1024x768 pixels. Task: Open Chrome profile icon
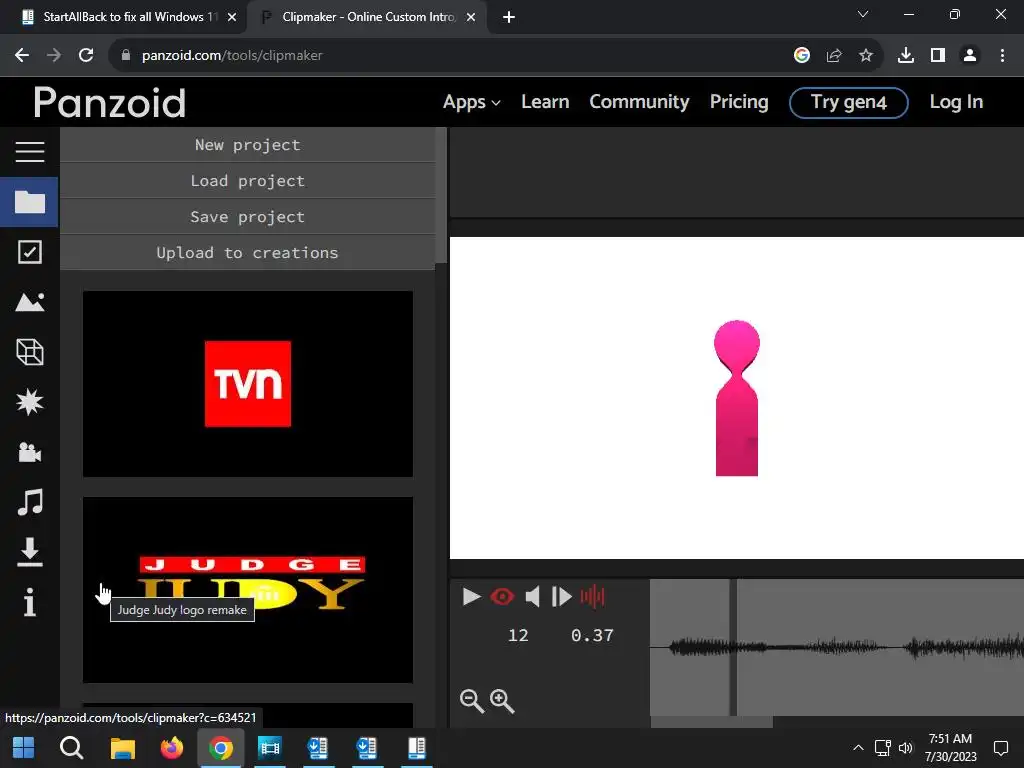970,56
